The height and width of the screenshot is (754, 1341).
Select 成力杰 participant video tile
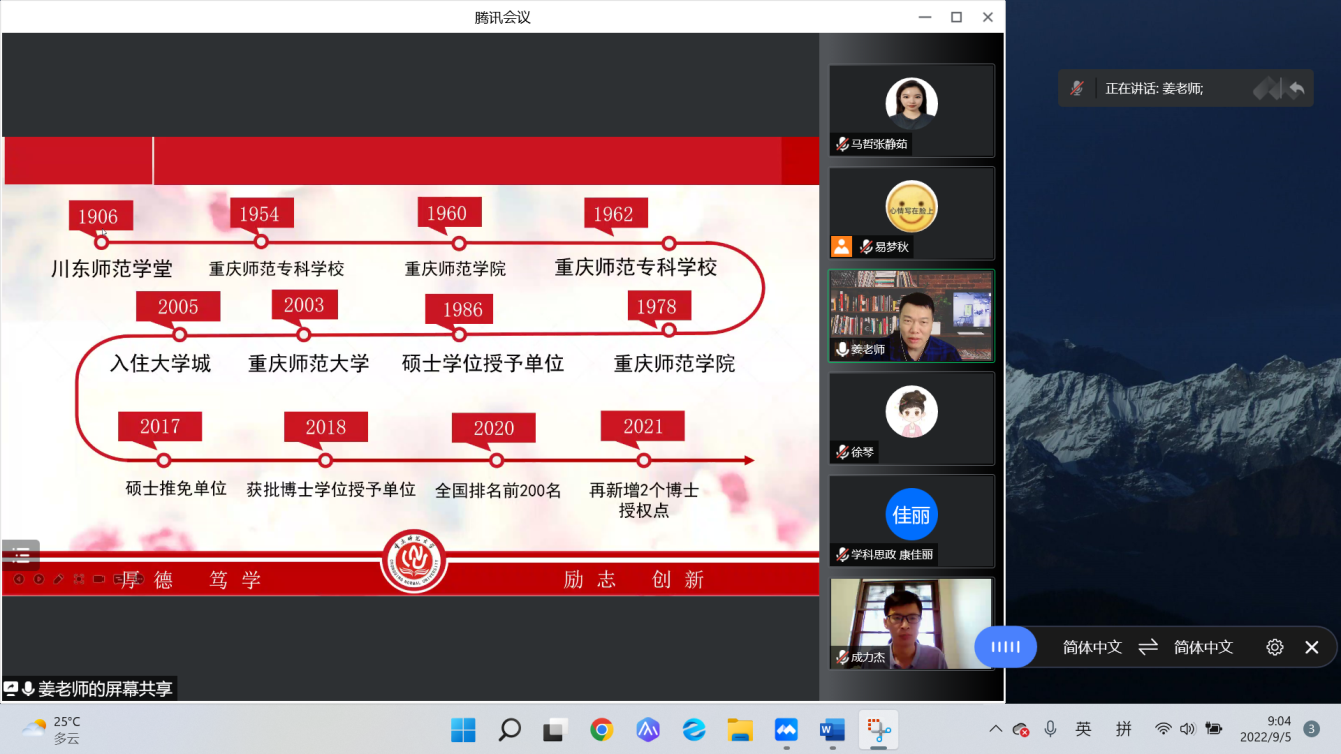tap(911, 622)
